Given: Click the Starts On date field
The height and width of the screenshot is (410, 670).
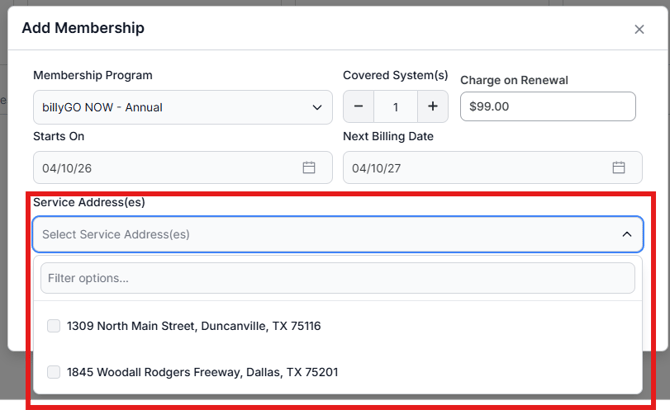Looking at the screenshot, I should pos(165,167).
